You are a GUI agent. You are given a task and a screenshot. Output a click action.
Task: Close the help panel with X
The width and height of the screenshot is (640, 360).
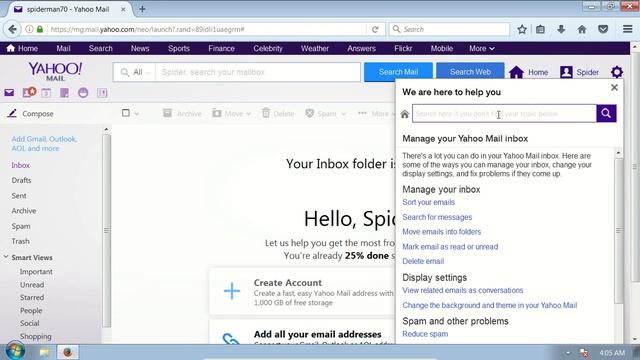(x=614, y=87)
